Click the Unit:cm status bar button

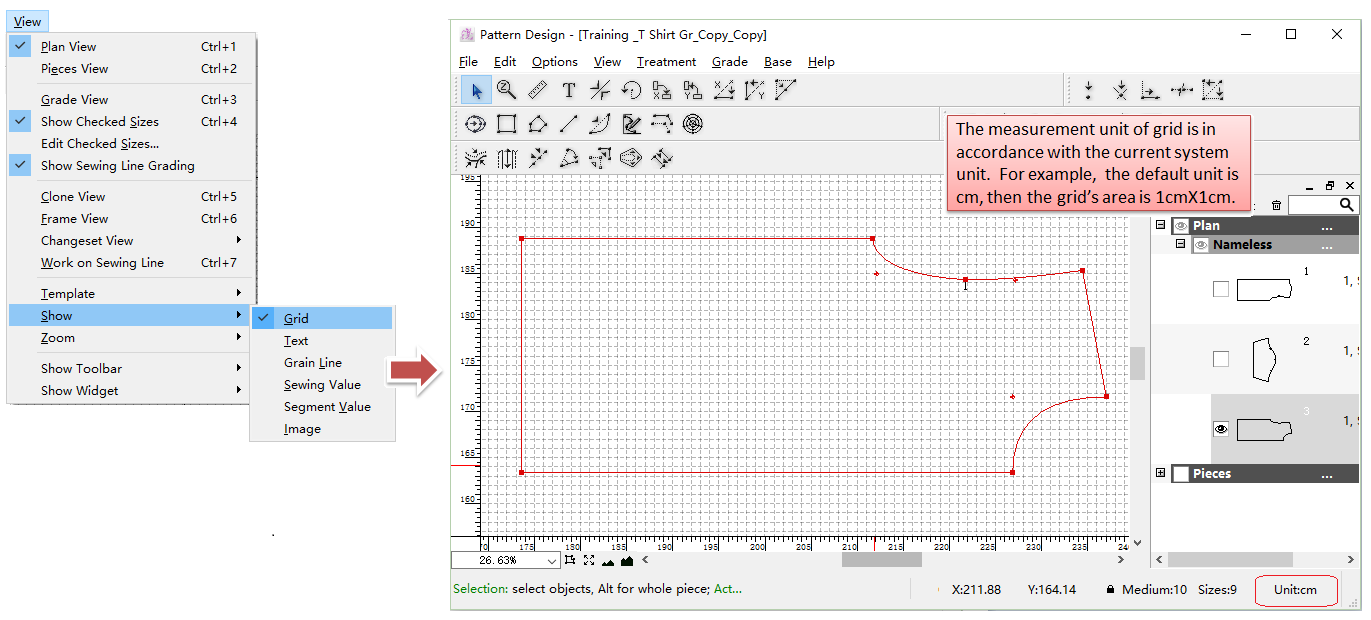tap(1295, 590)
